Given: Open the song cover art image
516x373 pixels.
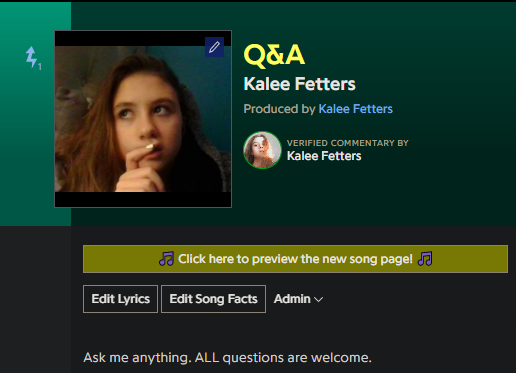Looking at the screenshot, I should pos(143,119).
